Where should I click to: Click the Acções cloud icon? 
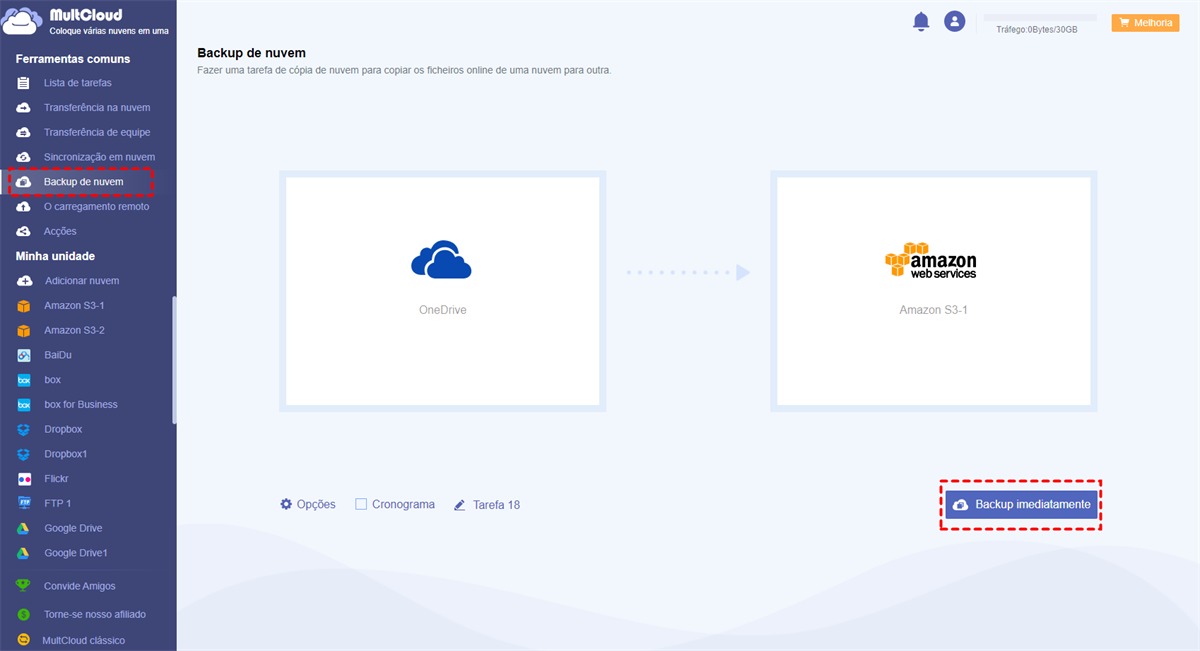pyautogui.click(x=24, y=231)
